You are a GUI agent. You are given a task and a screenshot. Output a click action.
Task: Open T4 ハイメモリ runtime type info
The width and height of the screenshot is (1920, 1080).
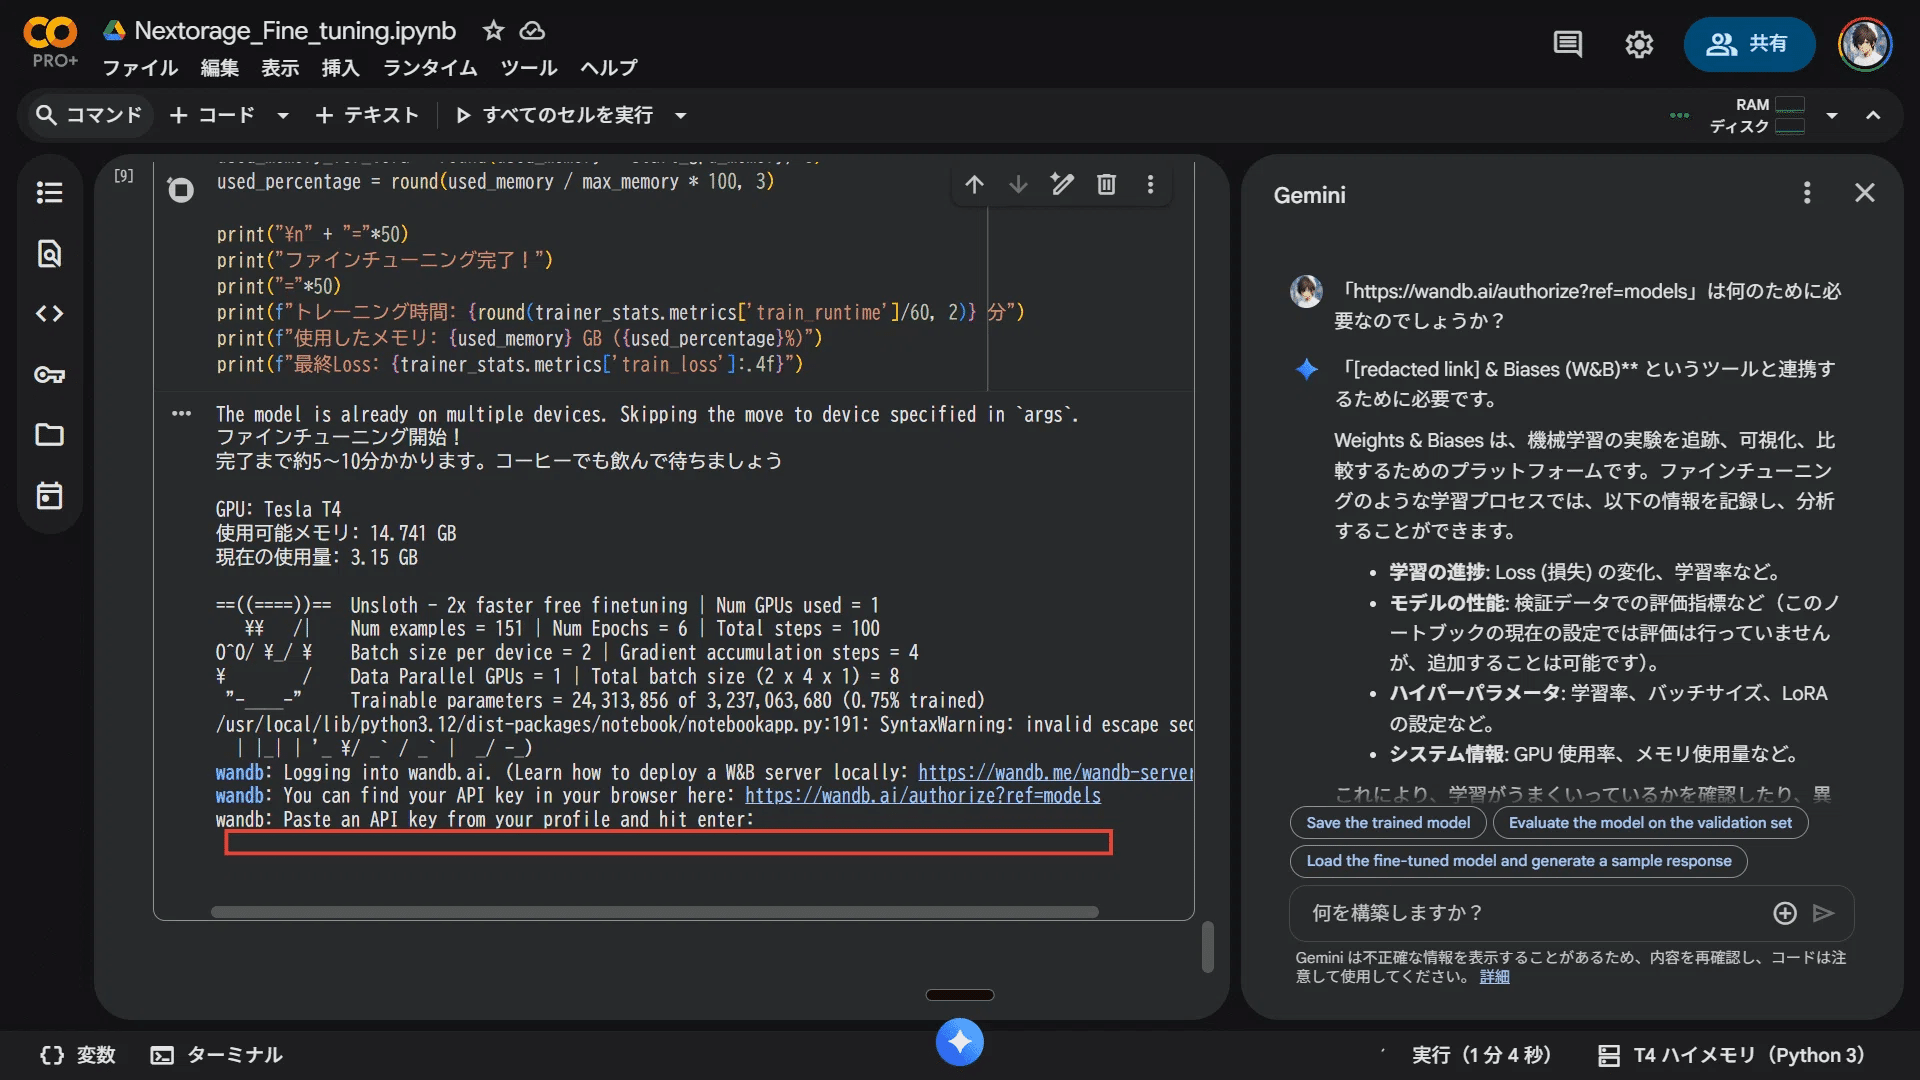coord(1731,1055)
